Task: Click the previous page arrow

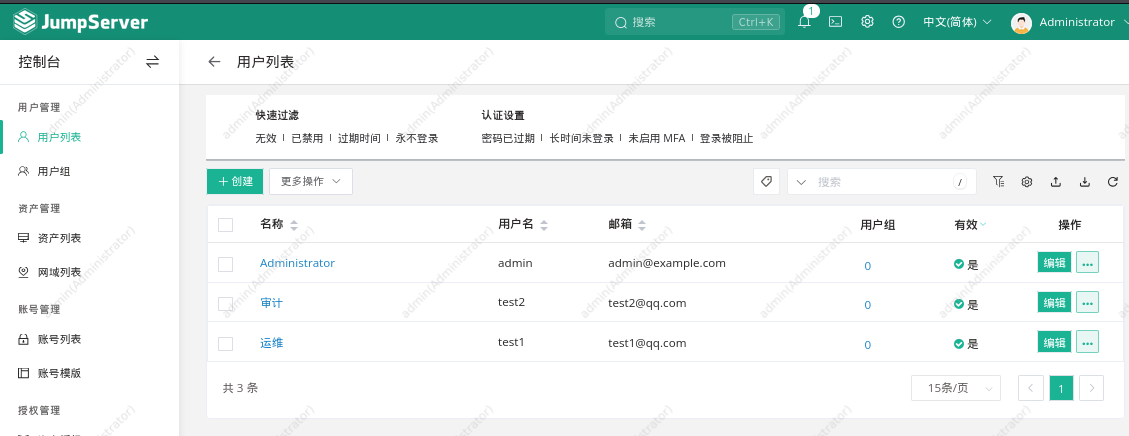Action: click(x=1030, y=389)
